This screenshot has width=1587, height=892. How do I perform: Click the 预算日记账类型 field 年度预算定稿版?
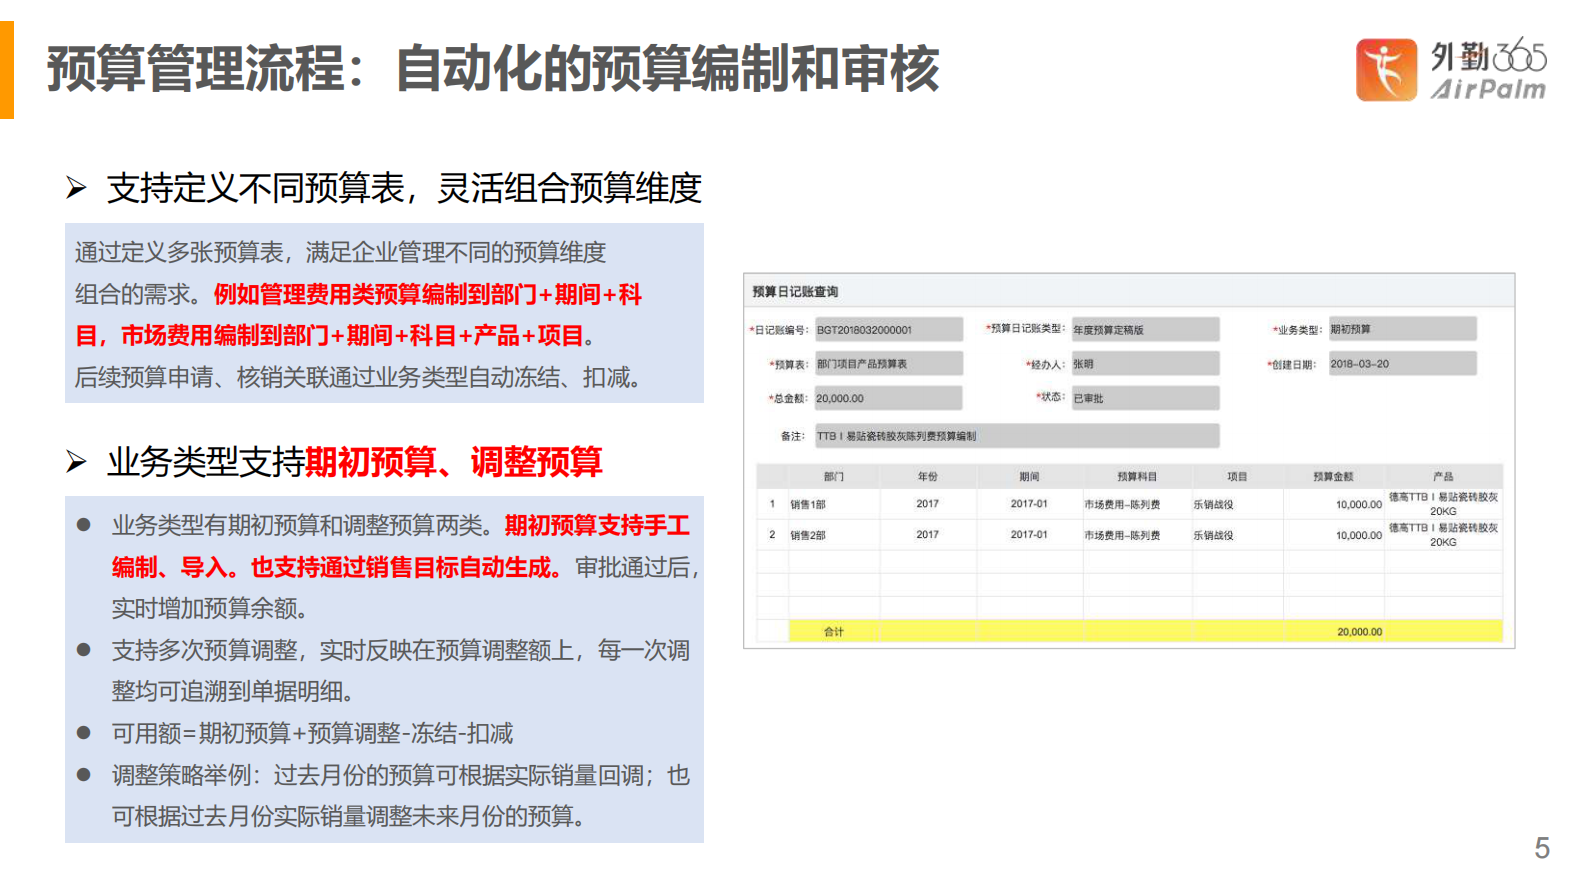pyautogui.click(x=1145, y=329)
